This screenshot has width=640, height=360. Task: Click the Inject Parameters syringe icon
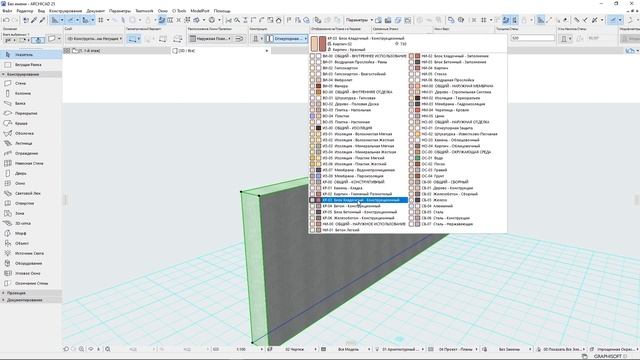[42, 20]
